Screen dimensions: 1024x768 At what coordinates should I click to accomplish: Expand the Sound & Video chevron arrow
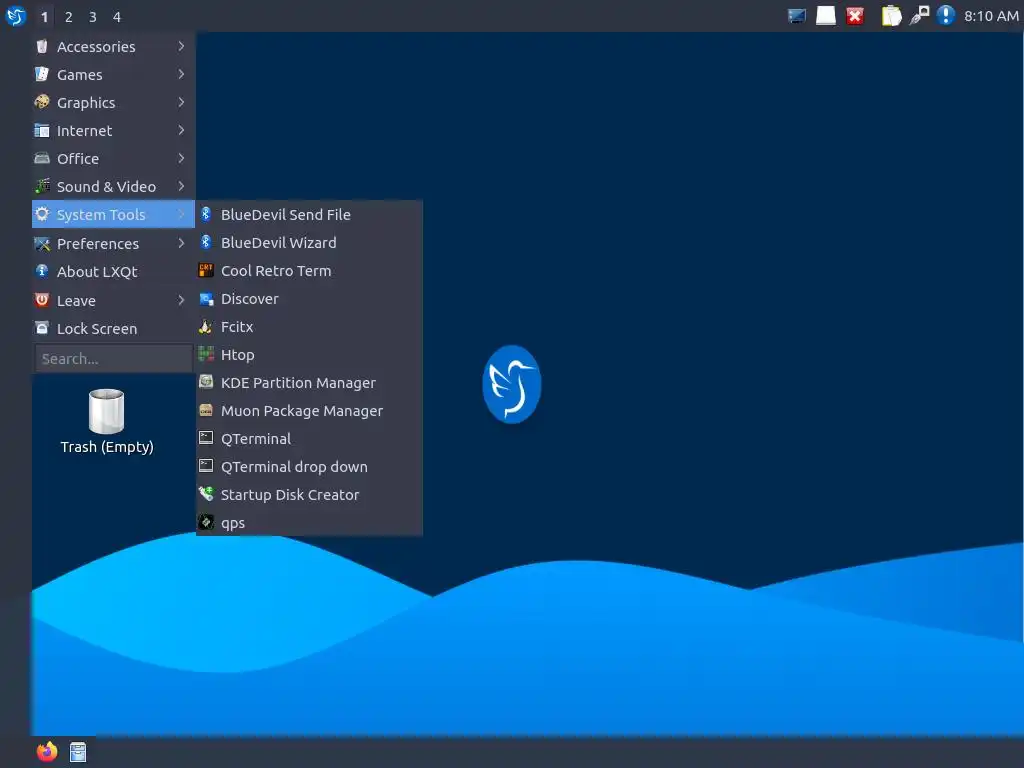click(182, 187)
